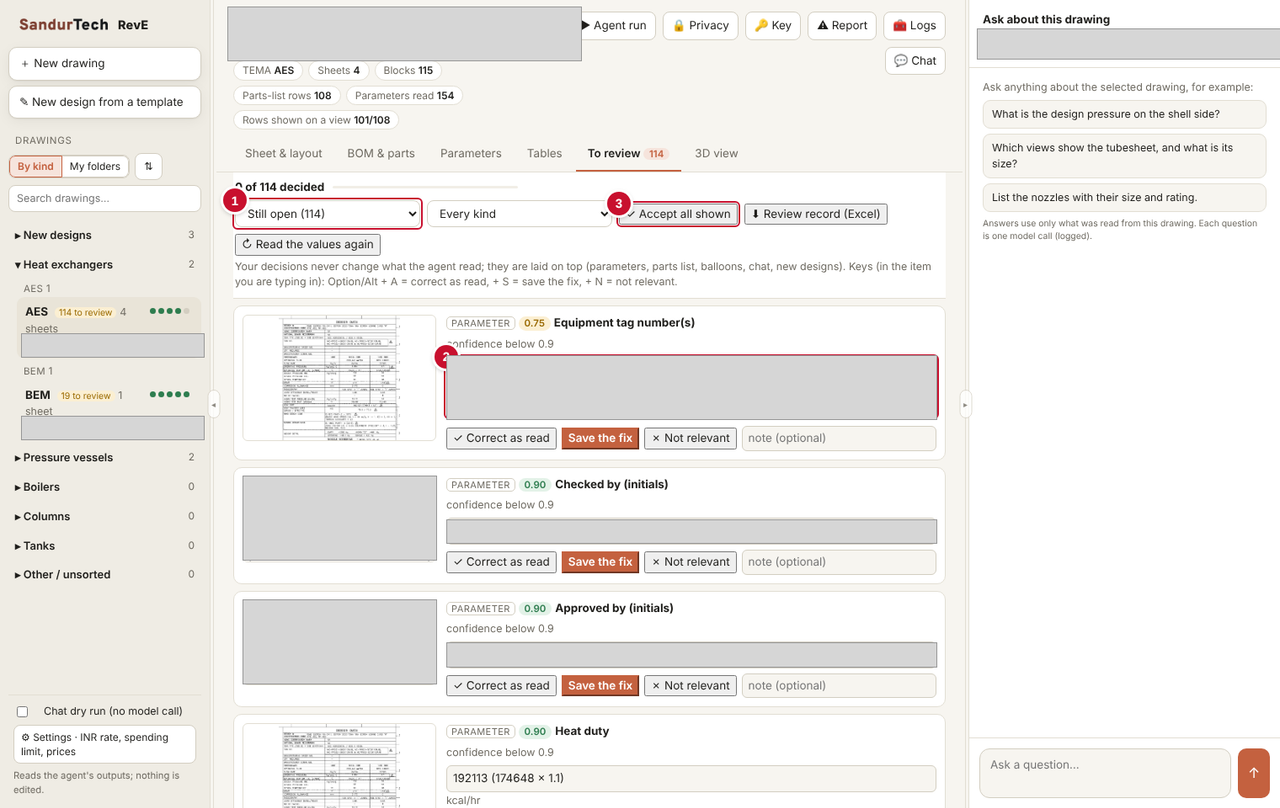
Task: Open the Logs toolbox button
Action: coord(914,26)
